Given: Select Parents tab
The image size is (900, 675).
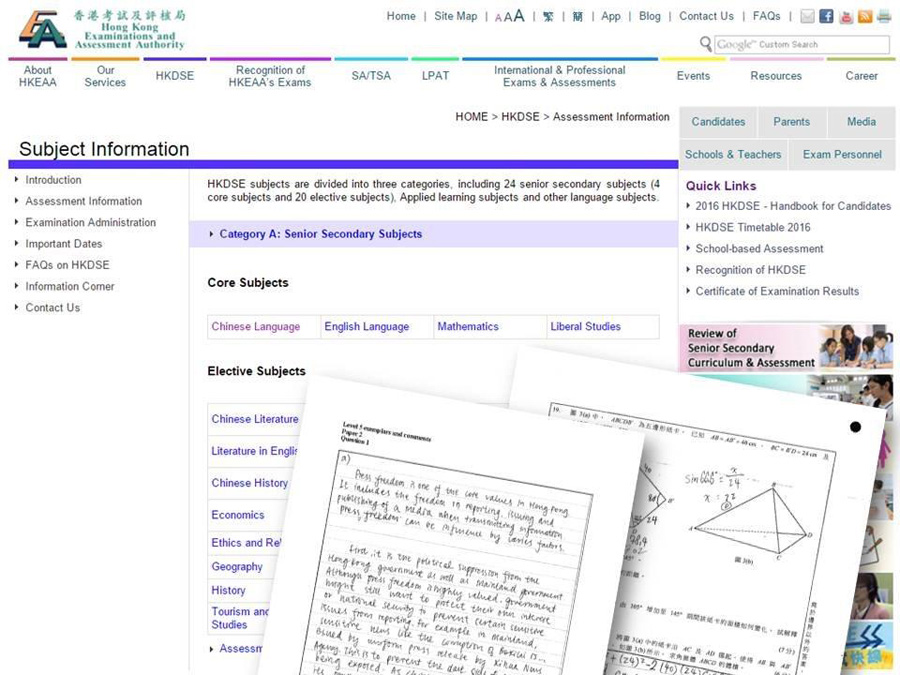Looking at the screenshot, I should click(792, 122).
